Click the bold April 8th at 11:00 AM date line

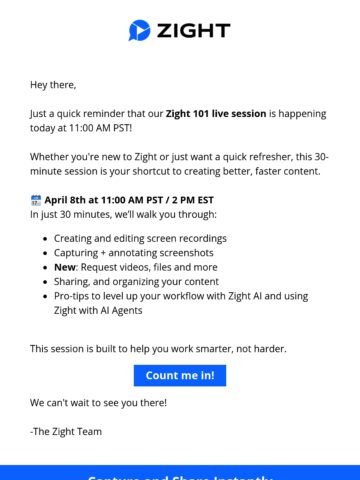(129, 200)
